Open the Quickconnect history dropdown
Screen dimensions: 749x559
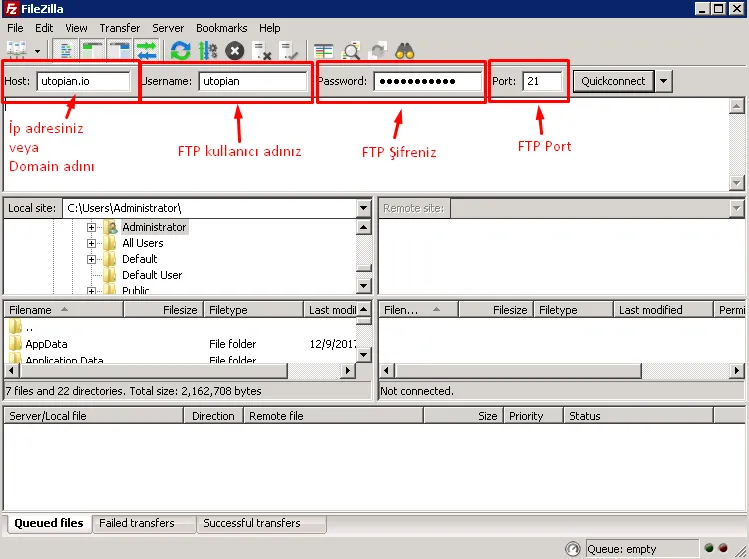(663, 81)
